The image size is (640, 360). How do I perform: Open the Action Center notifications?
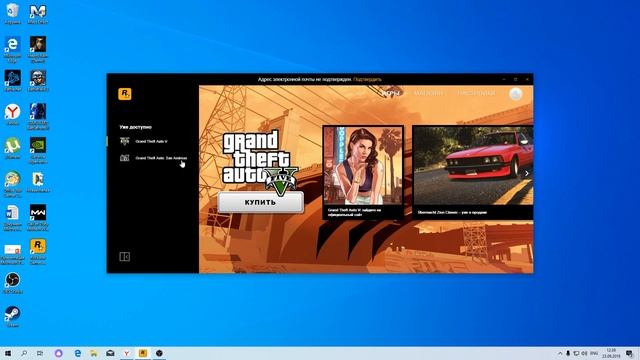pyautogui.click(x=630, y=353)
